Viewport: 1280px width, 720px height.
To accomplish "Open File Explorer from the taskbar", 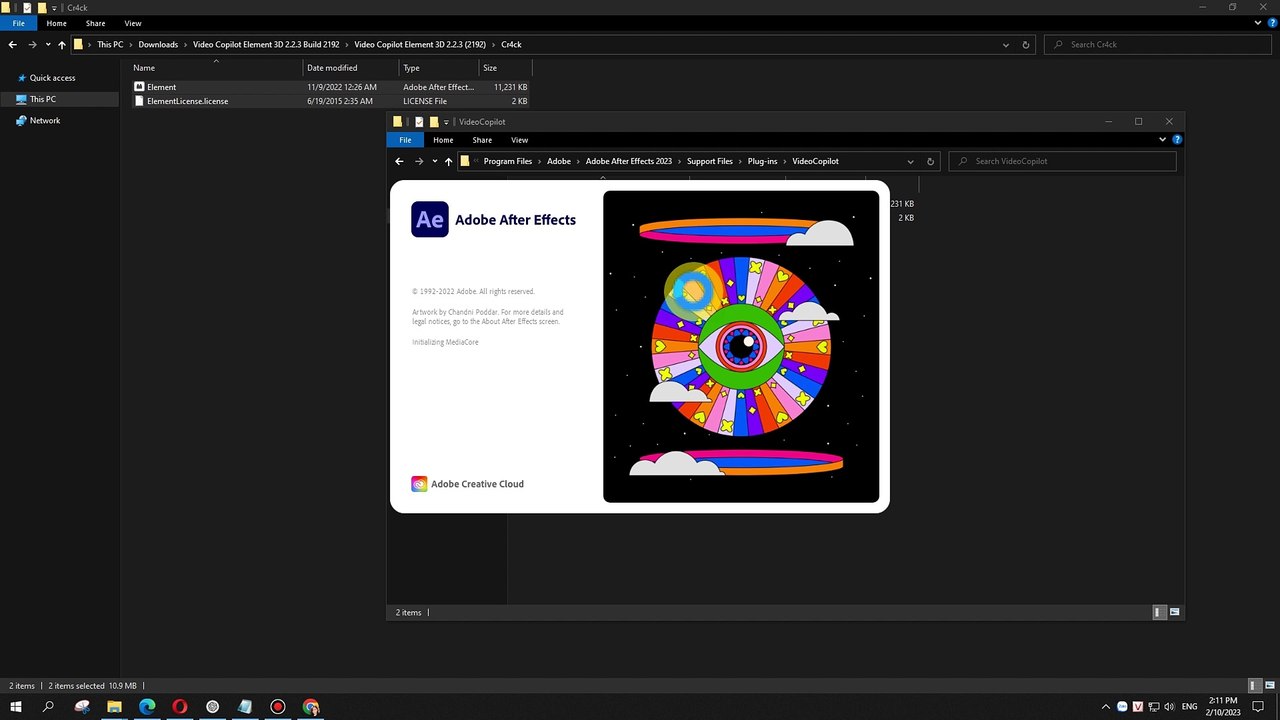I will coord(114,707).
